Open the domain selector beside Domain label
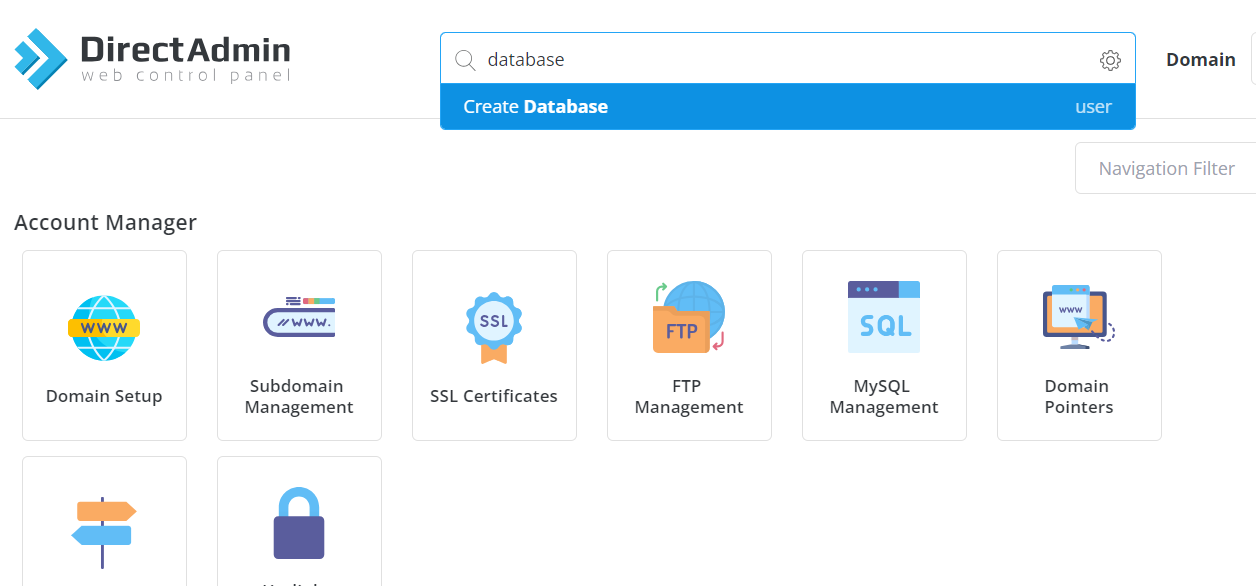 tap(1253, 60)
